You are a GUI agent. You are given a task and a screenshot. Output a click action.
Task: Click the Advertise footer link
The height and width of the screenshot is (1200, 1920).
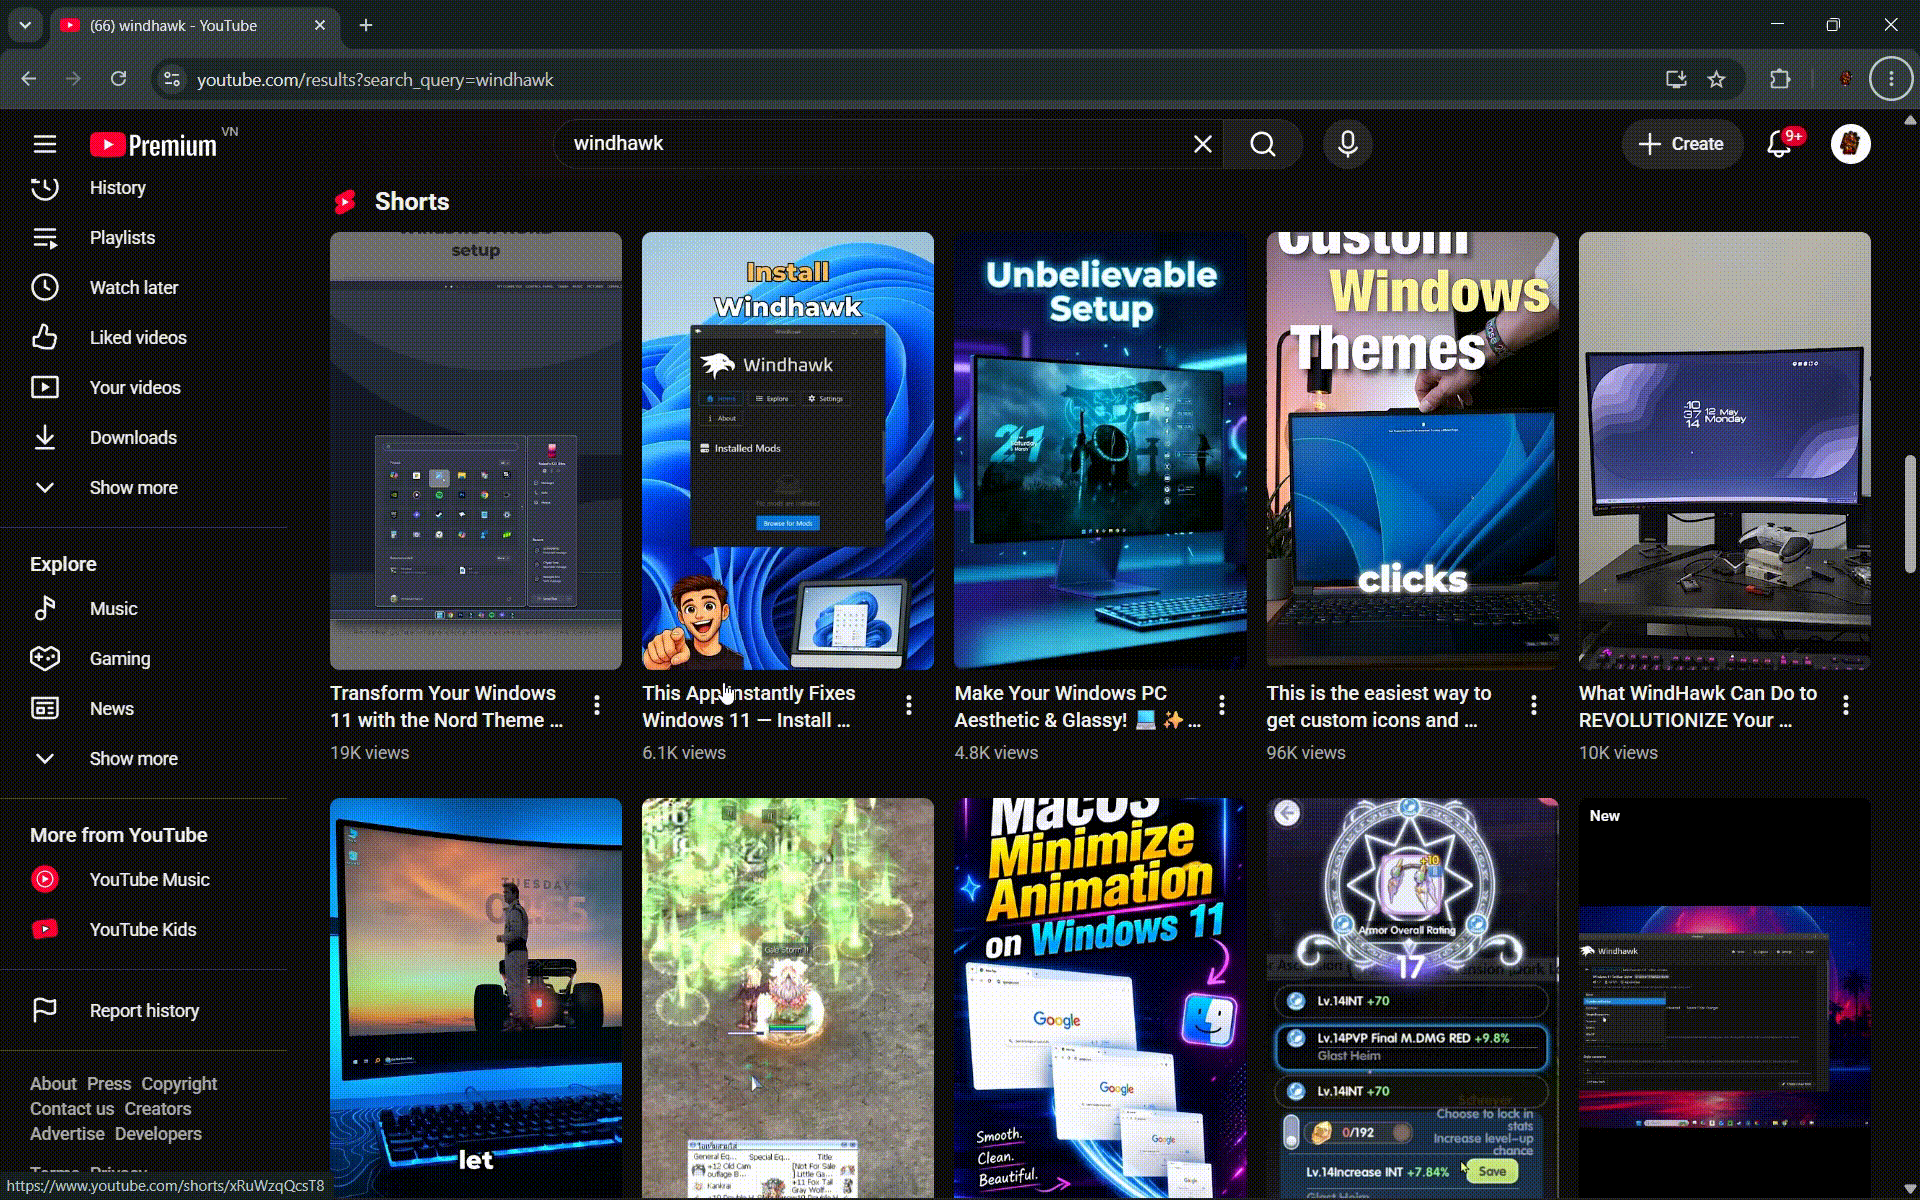pos(67,1134)
